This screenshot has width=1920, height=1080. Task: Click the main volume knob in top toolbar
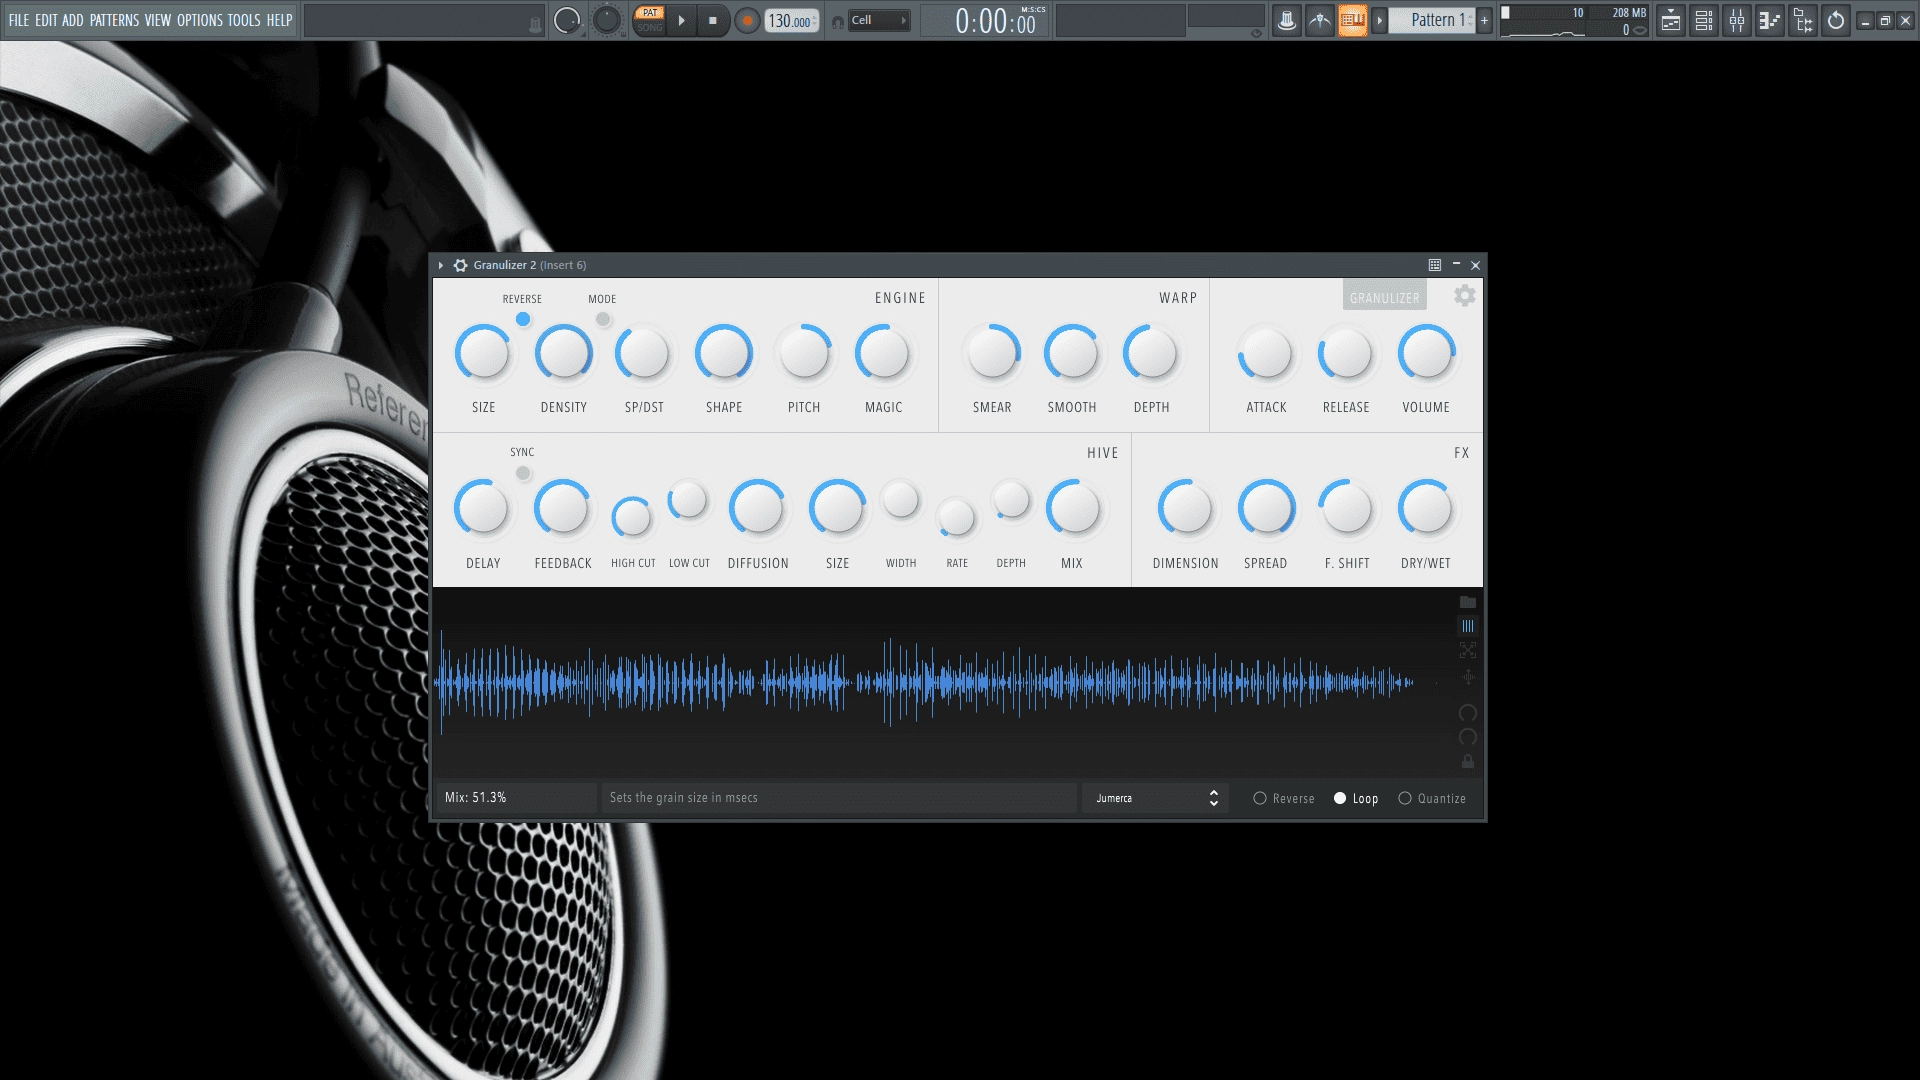point(567,20)
